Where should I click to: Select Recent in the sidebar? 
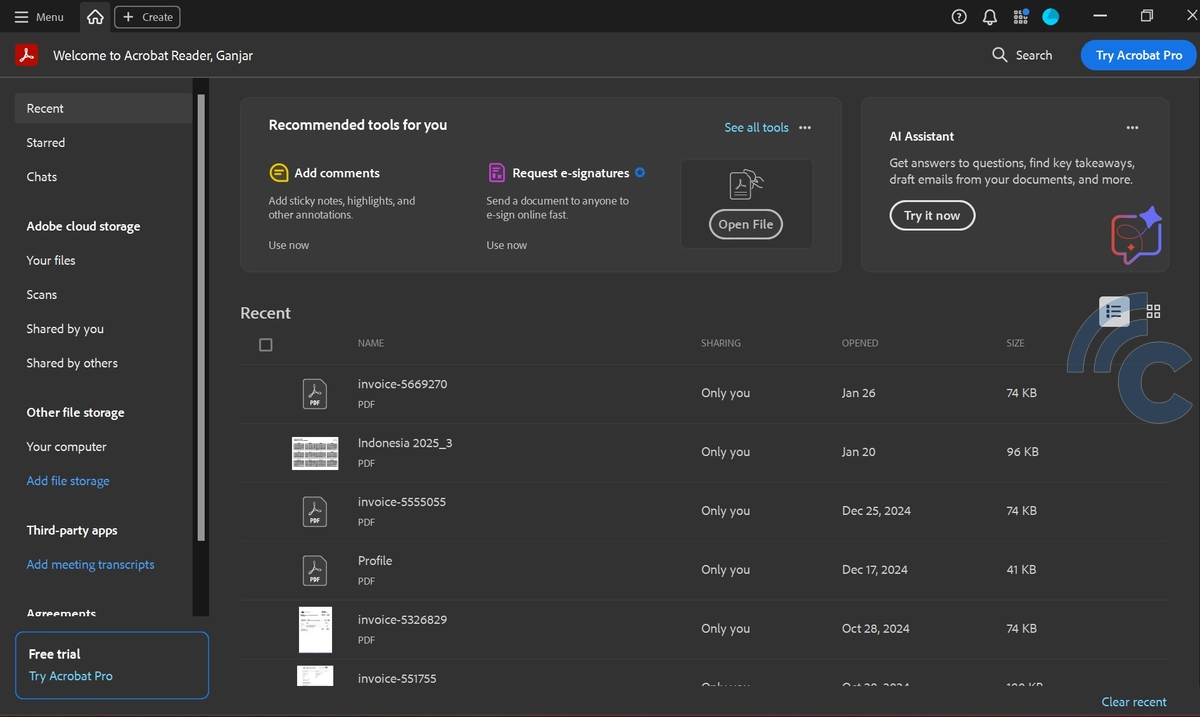tap(103, 108)
